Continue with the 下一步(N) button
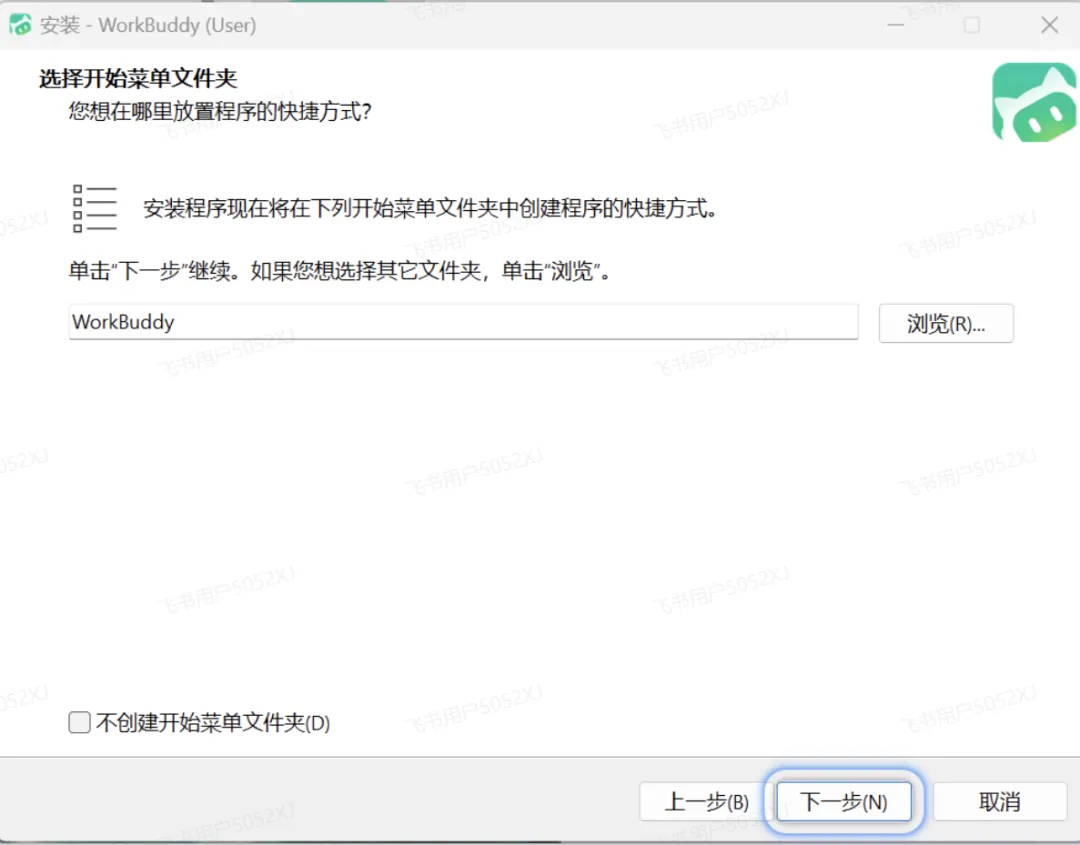This screenshot has height=845, width=1080. pos(844,802)
